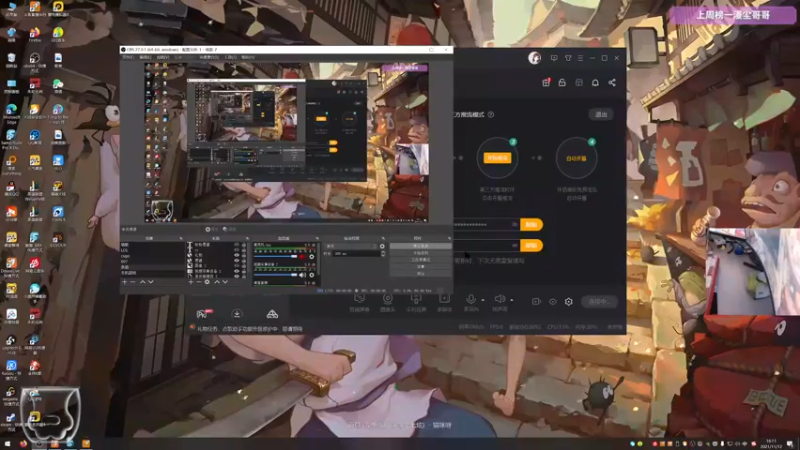Reveal hidden text in first masked field
This screenshot has height=450, width=800.
pyautogui.click(x=514, y=224)
